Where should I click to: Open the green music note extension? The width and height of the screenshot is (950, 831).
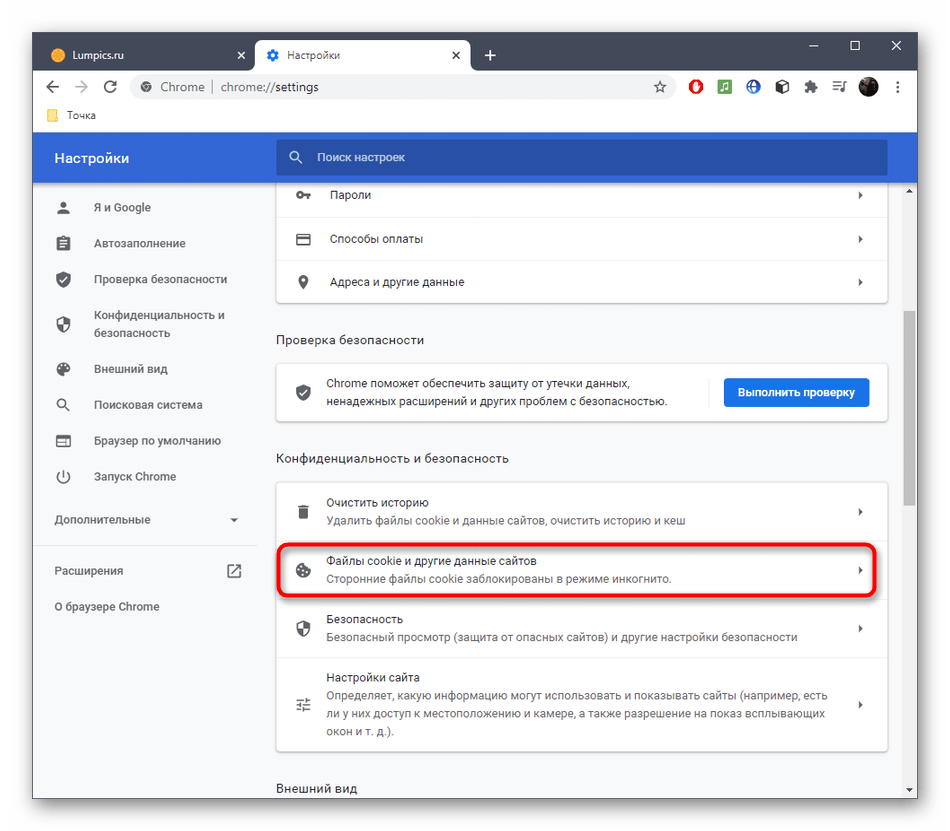(x=725, y=87)
